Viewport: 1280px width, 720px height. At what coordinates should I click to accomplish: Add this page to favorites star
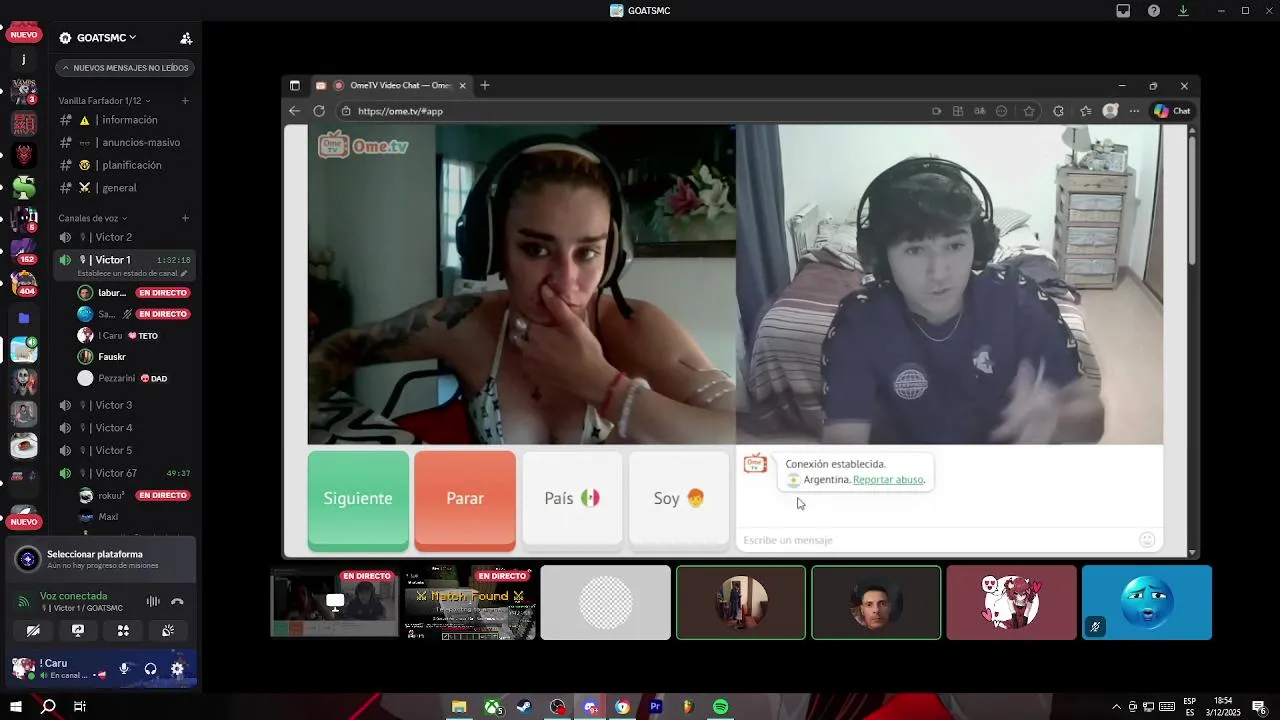[x=1029, y=111]
